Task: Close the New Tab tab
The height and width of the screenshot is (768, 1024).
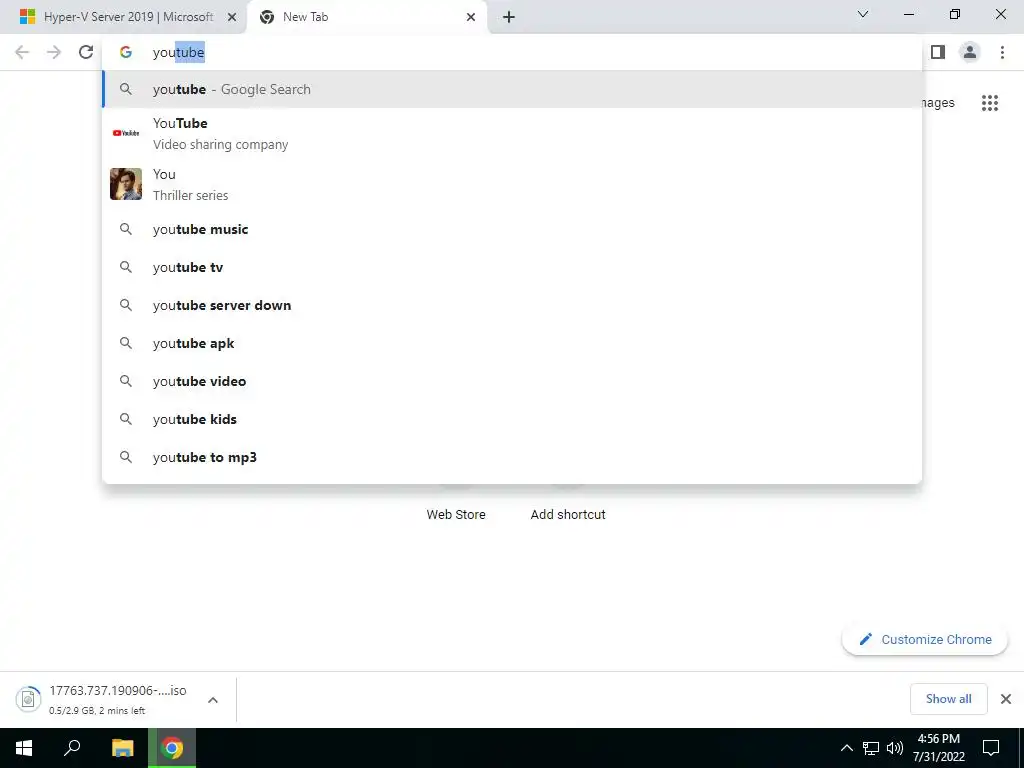Action: point(471,17)
